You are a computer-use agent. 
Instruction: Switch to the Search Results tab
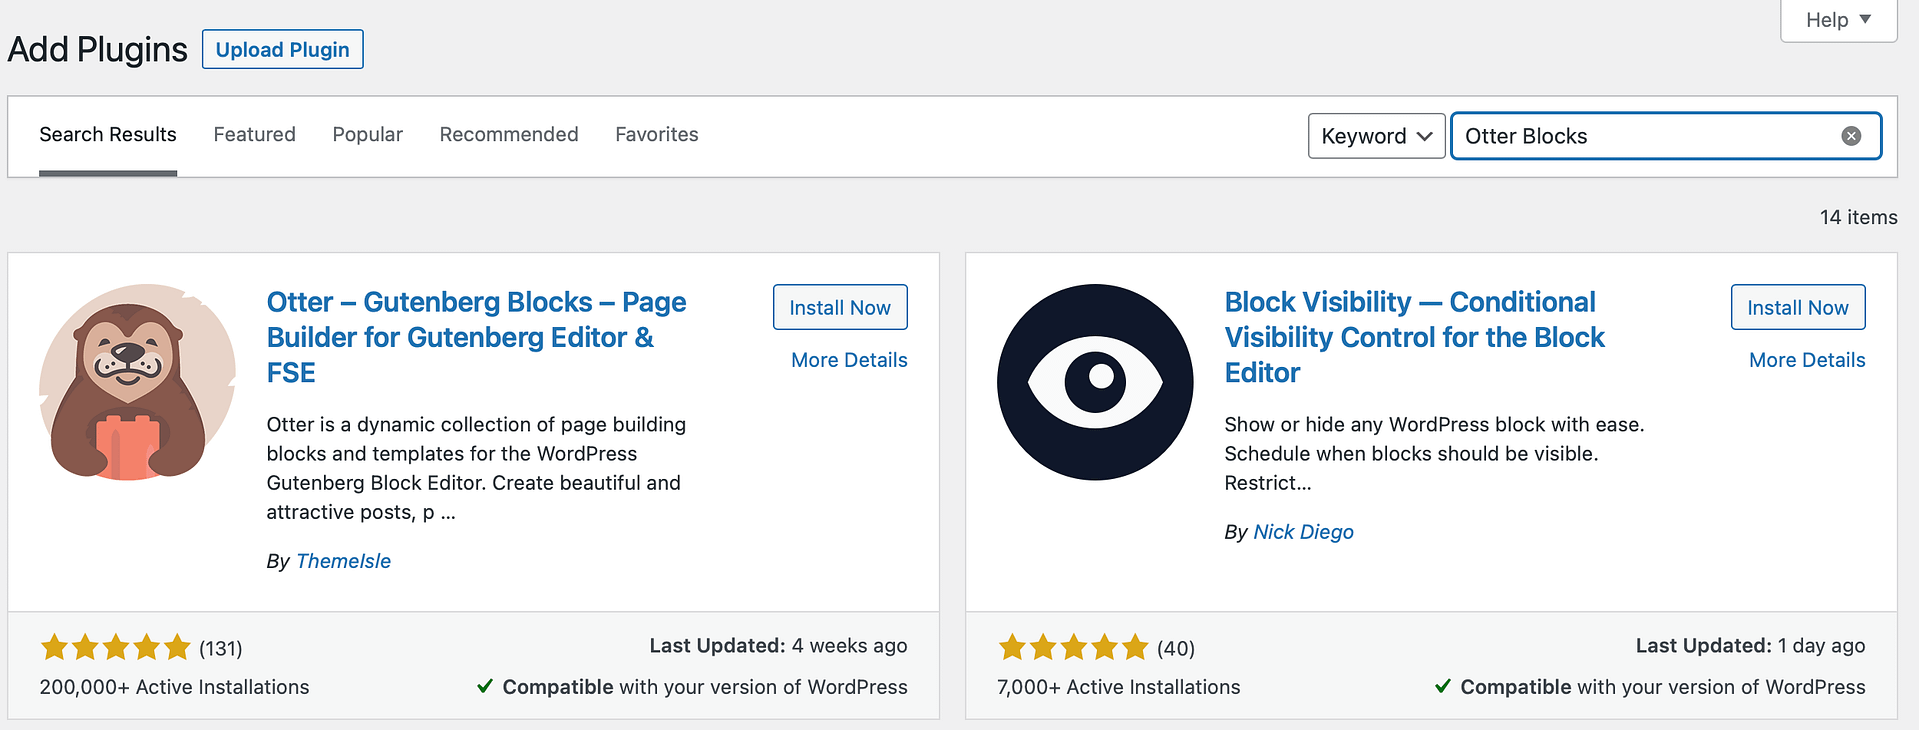(108, 134)
